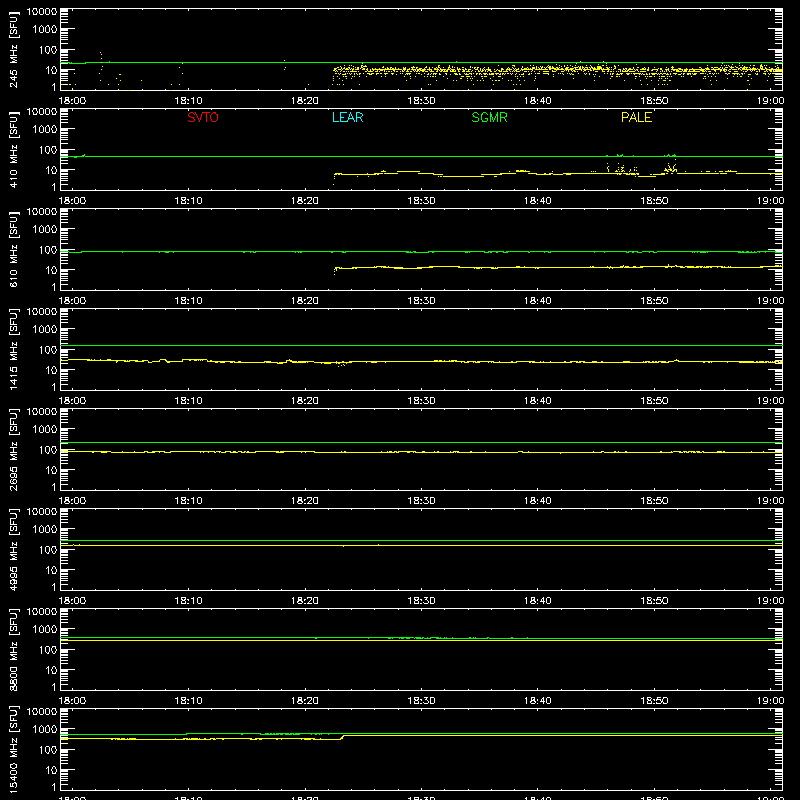Select the 2695 MHz [SFU] axis title
800x800 pixels.
pyautogui.click(x=14, y=449)
